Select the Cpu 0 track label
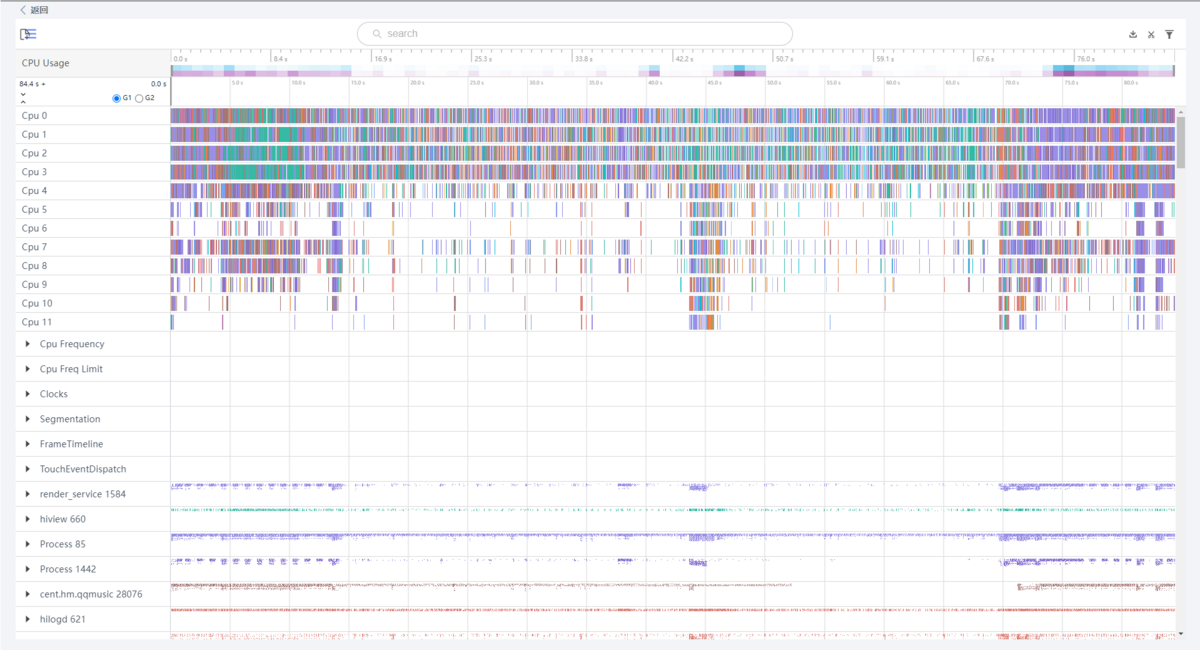The image size is (1200, 650). (x=35, y=116)
